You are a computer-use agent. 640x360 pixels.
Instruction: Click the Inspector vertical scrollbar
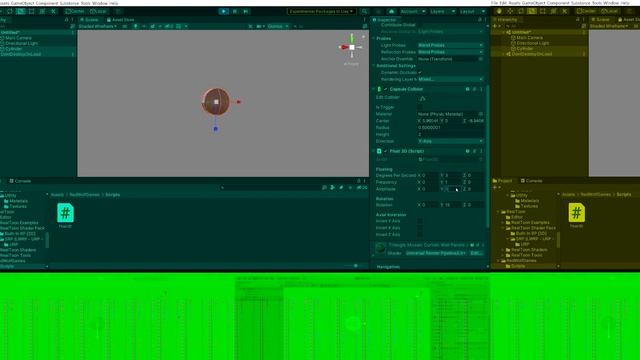click(488, 155)
